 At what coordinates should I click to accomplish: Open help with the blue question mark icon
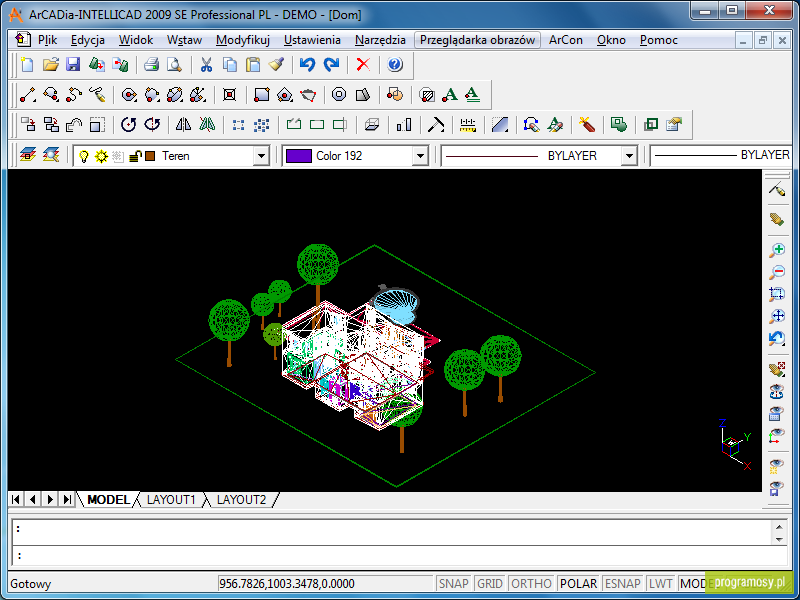(395, 64)
